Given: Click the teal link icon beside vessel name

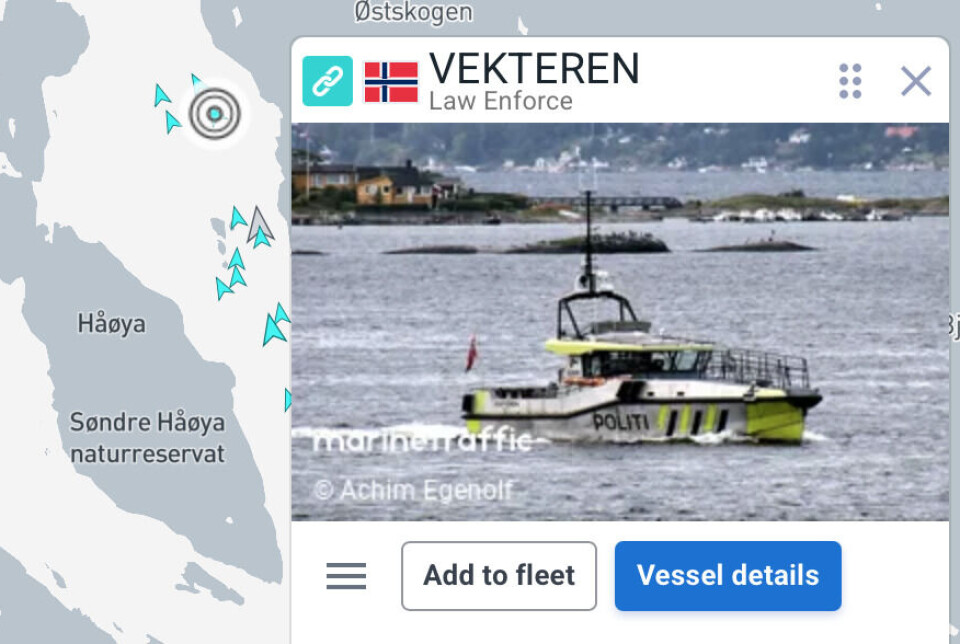Looking at the screenshot, I should 328,81.
